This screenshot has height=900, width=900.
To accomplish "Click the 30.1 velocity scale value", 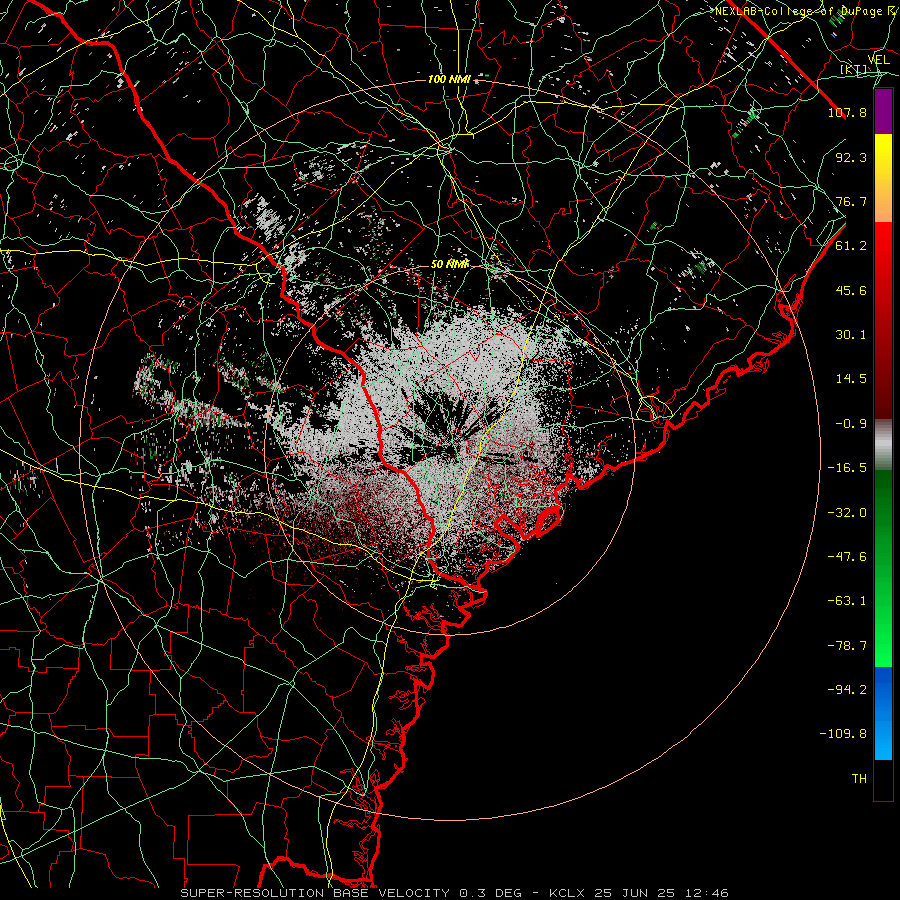I will 851,335.
